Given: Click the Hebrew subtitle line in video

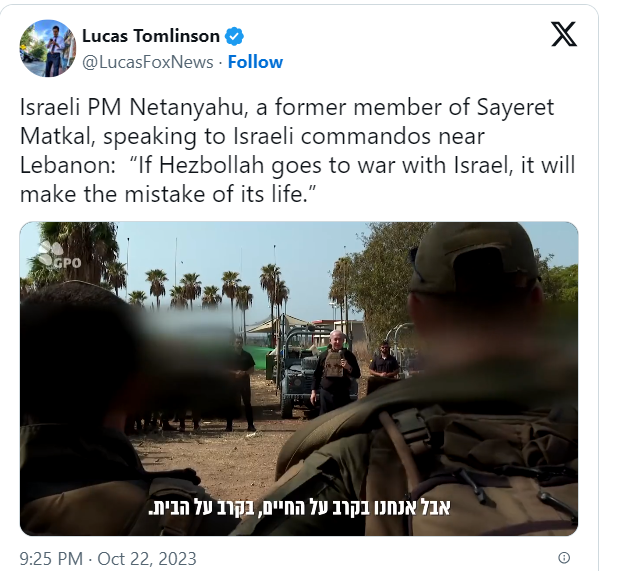Looking at the screenshot, I should coord(299,507).
